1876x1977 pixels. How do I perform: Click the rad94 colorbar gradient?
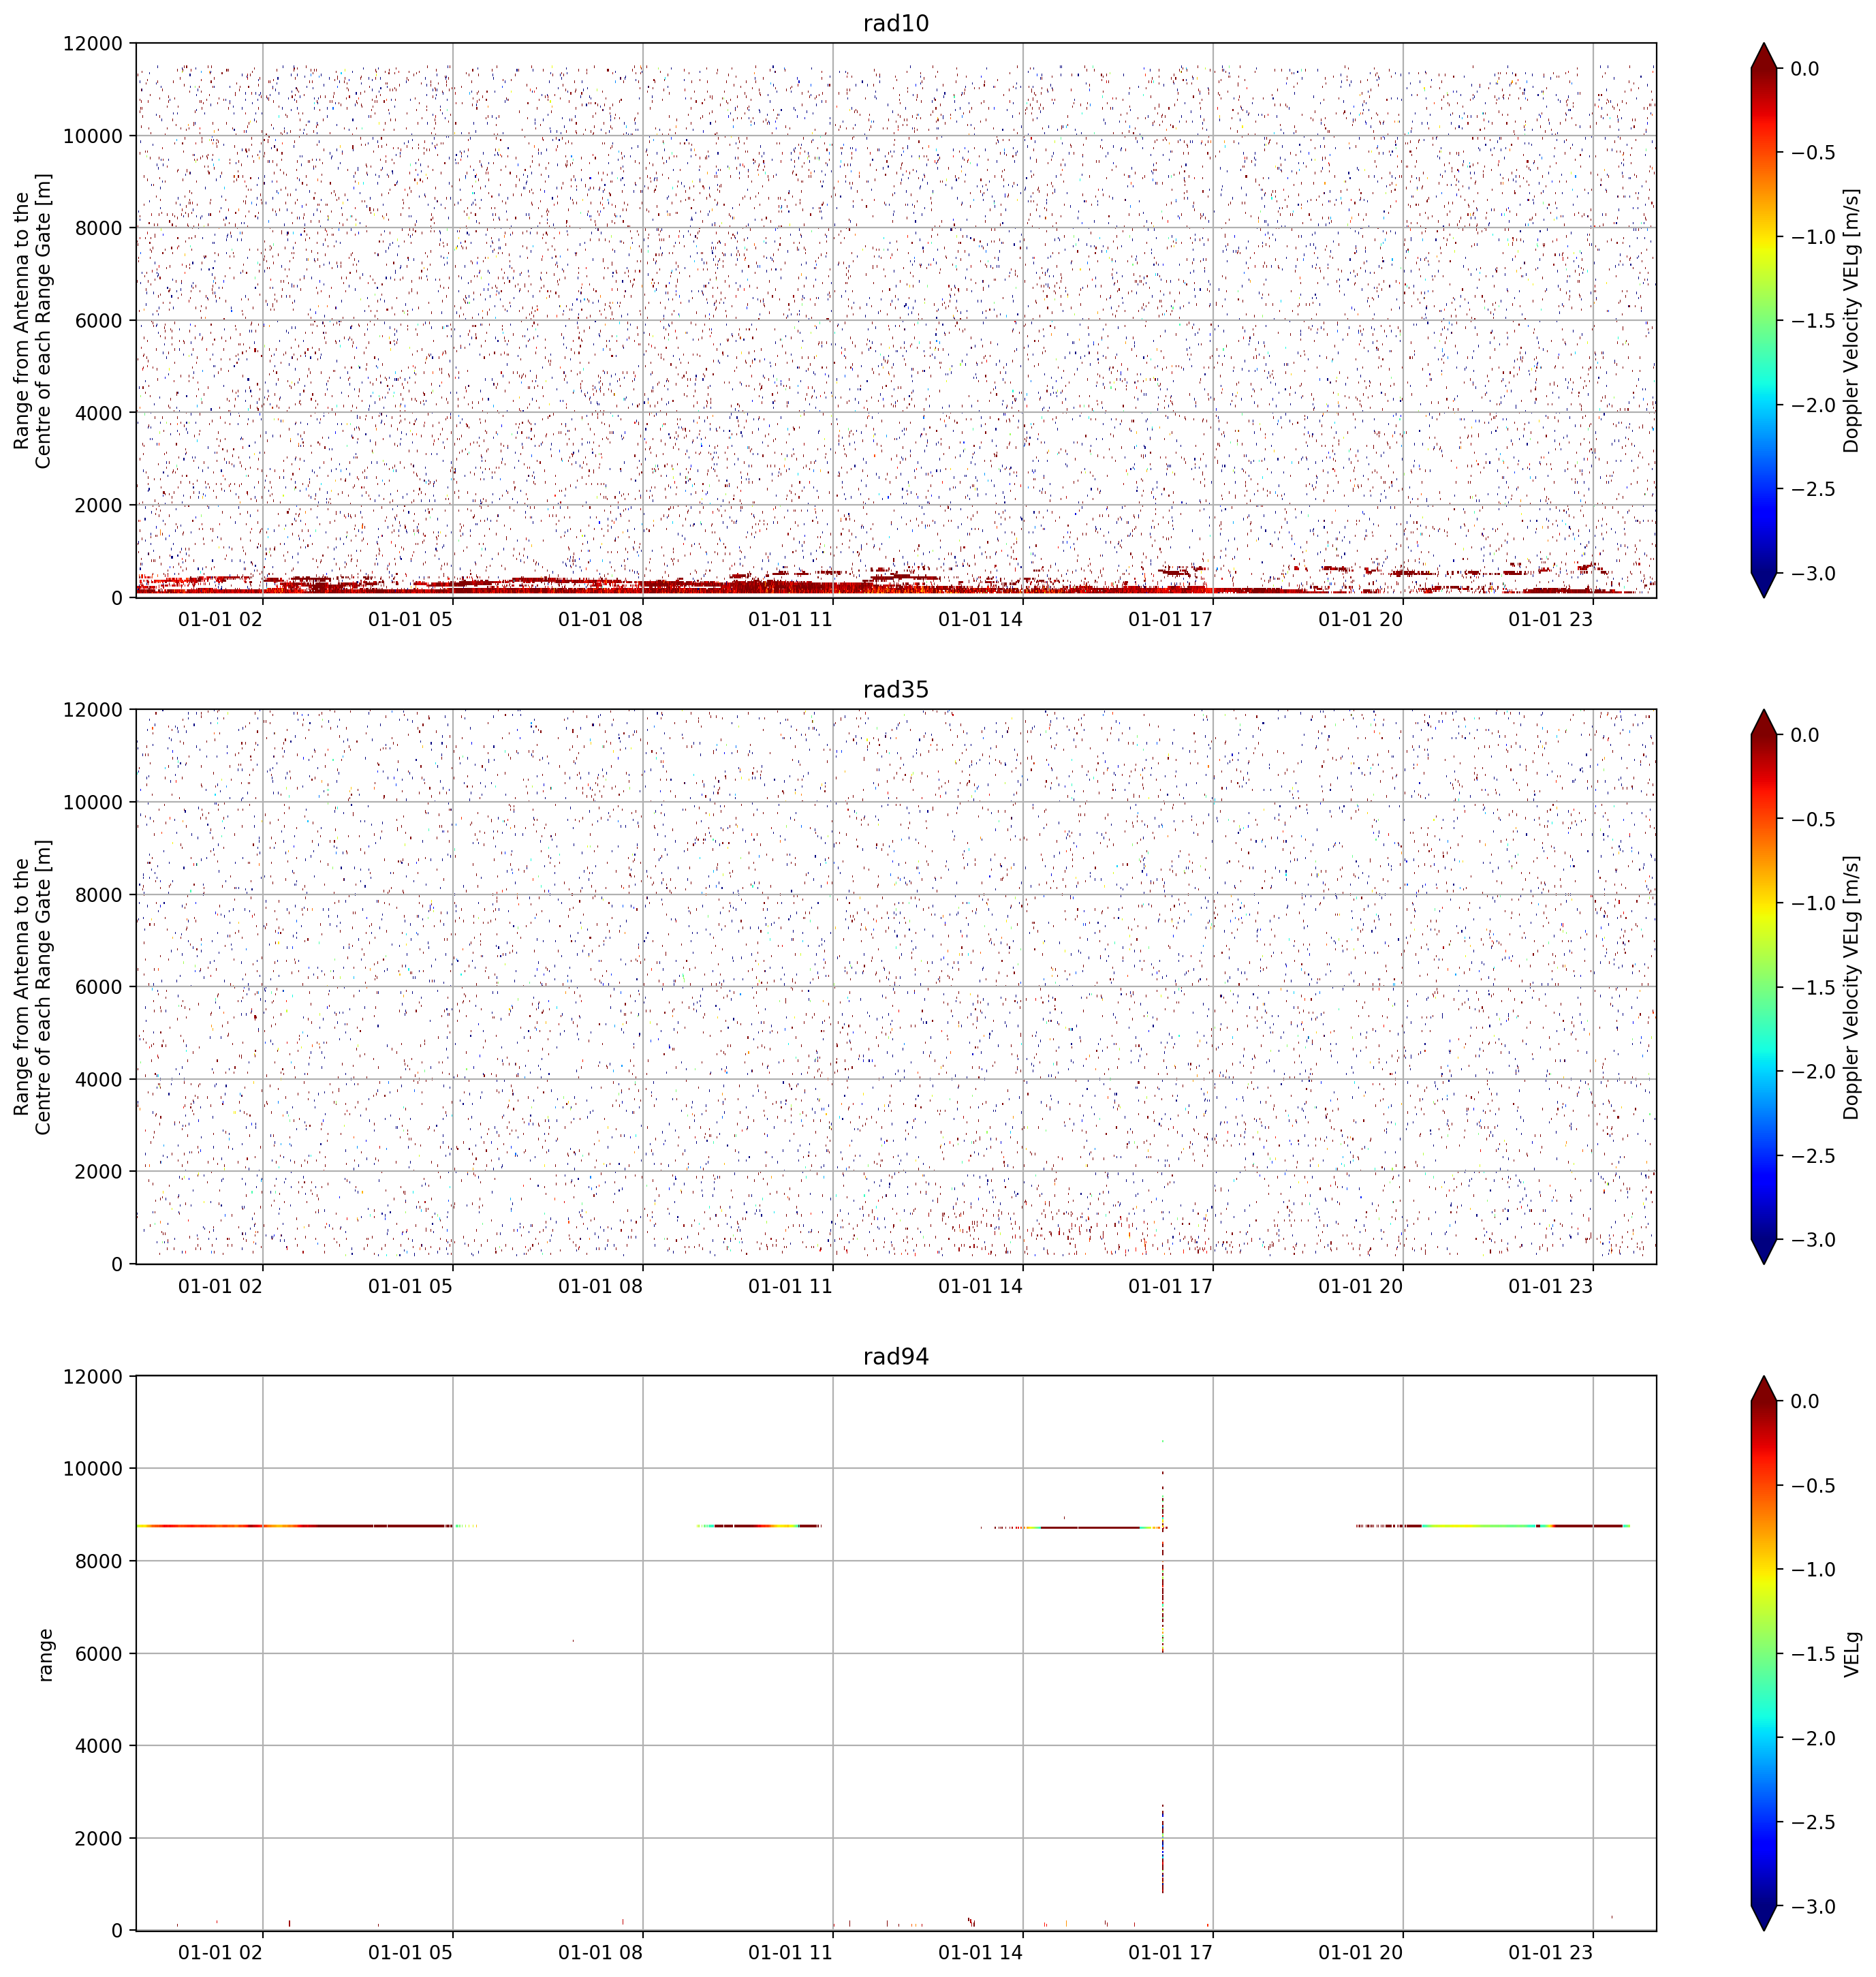[1764, 1654]
